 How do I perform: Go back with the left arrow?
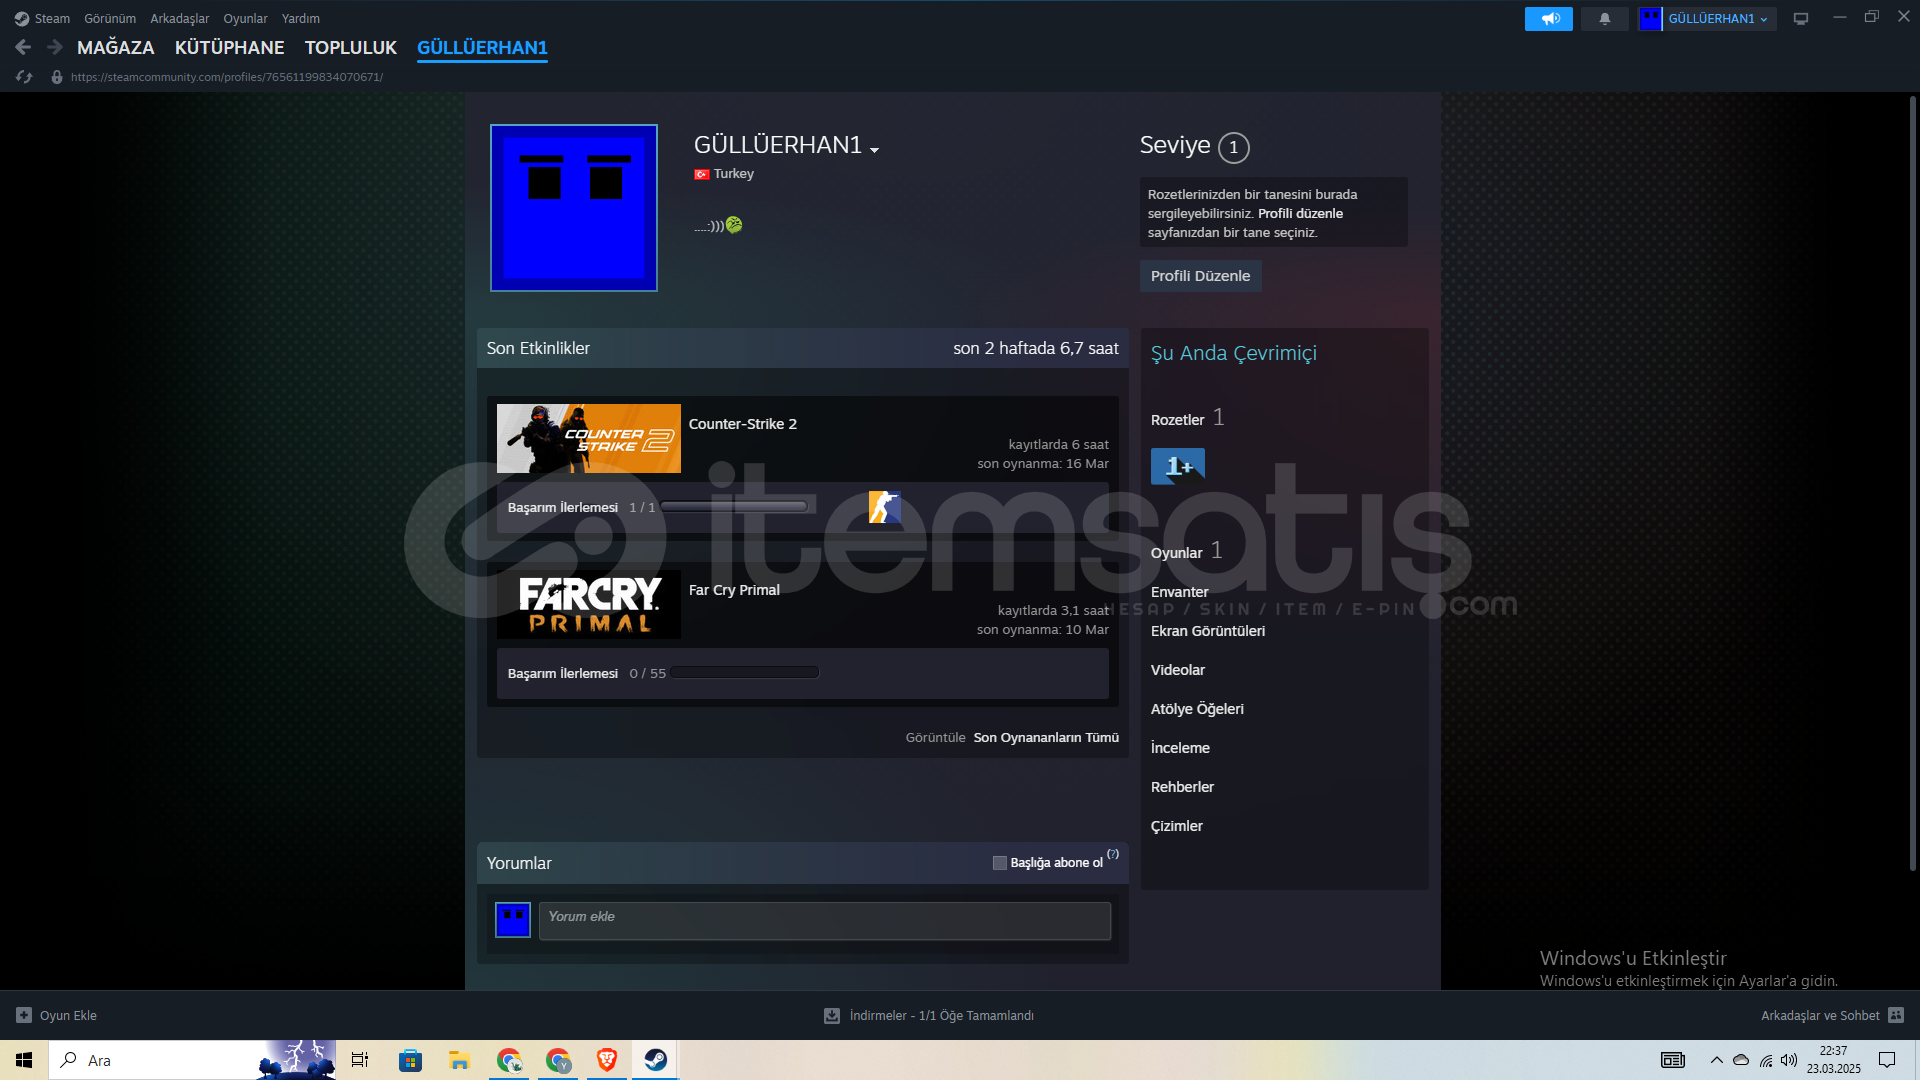coord(23,47)
